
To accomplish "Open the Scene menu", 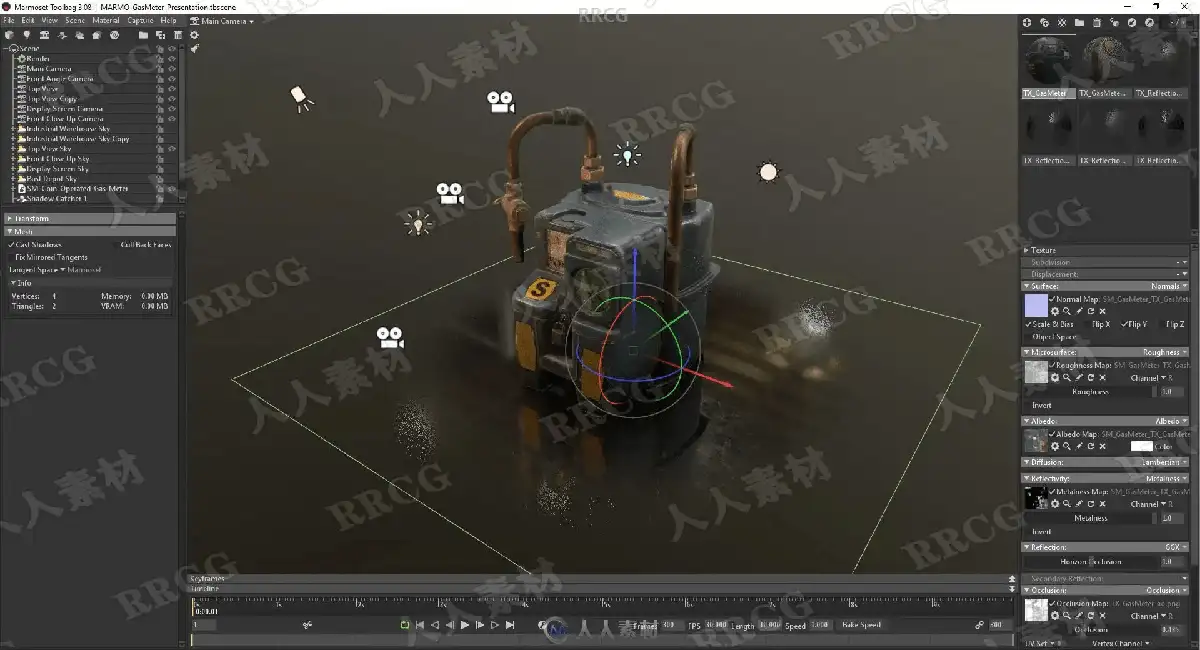I will tap(75, 20).
